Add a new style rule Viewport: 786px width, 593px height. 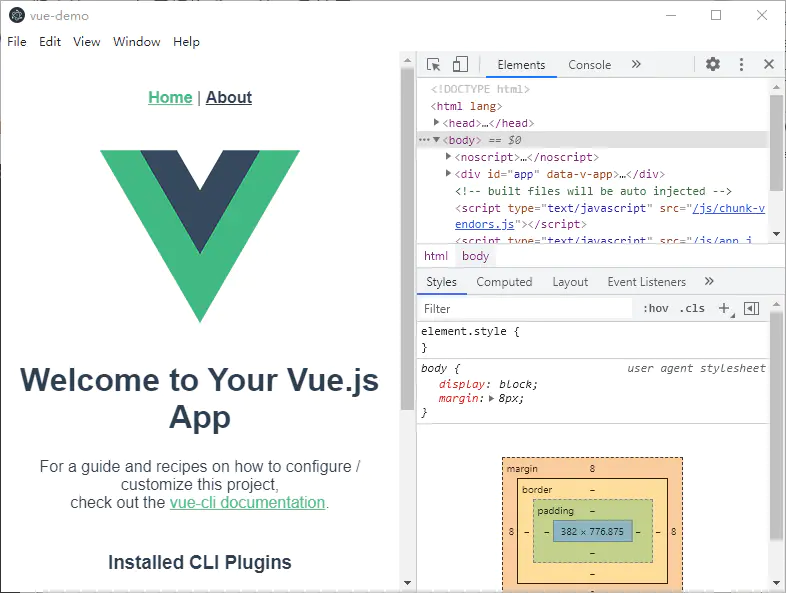coord(725,308)
